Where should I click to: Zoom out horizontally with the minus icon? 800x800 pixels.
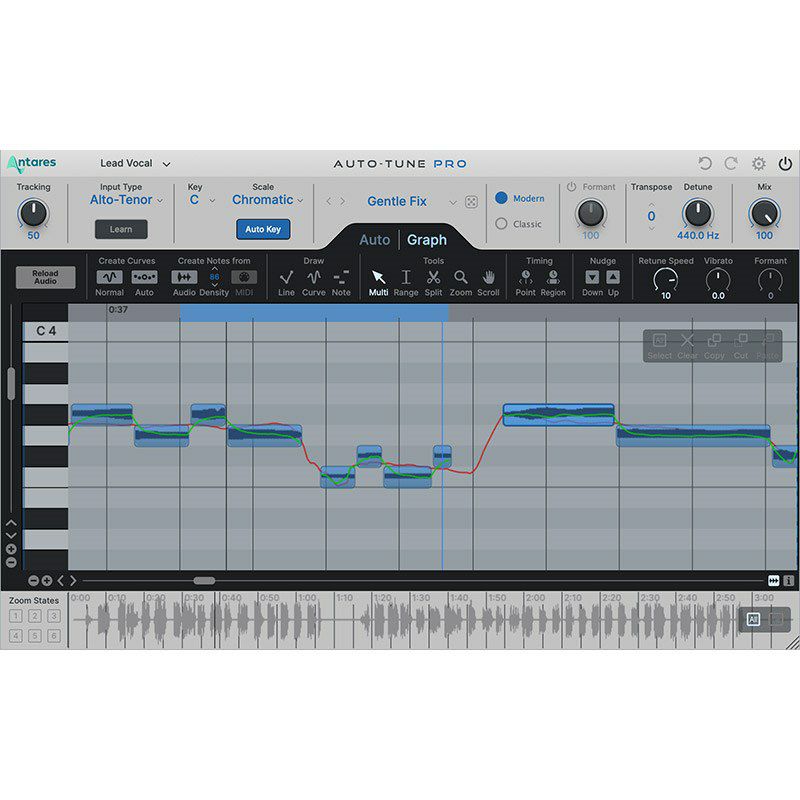point(34,581)
